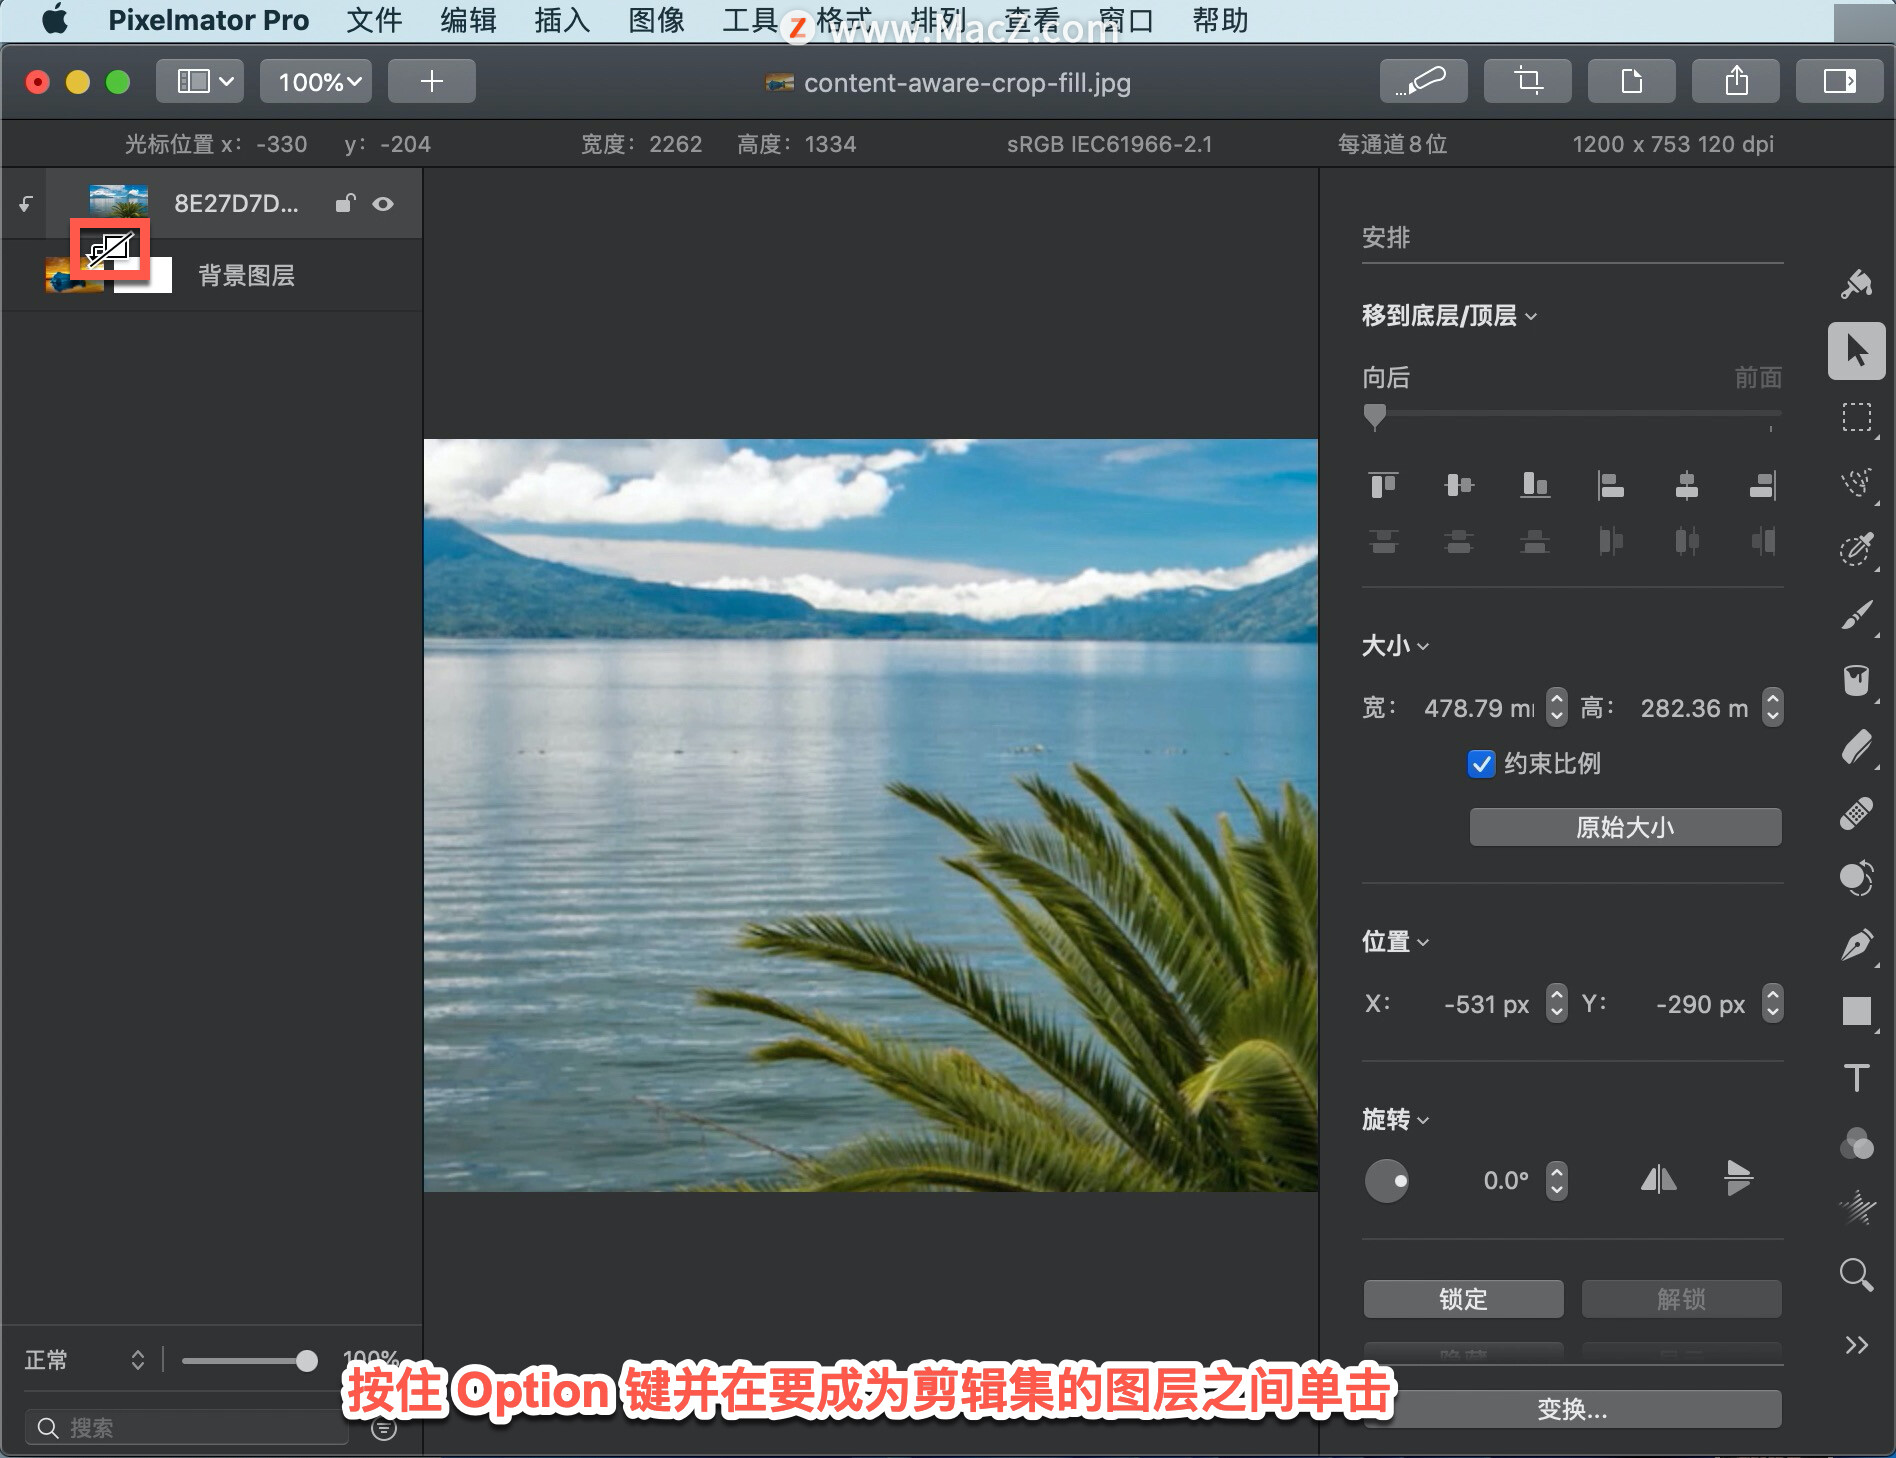Click the 原始大小 button
This screenshot has width=1896, height=1458.
(x=1625, y=827)
